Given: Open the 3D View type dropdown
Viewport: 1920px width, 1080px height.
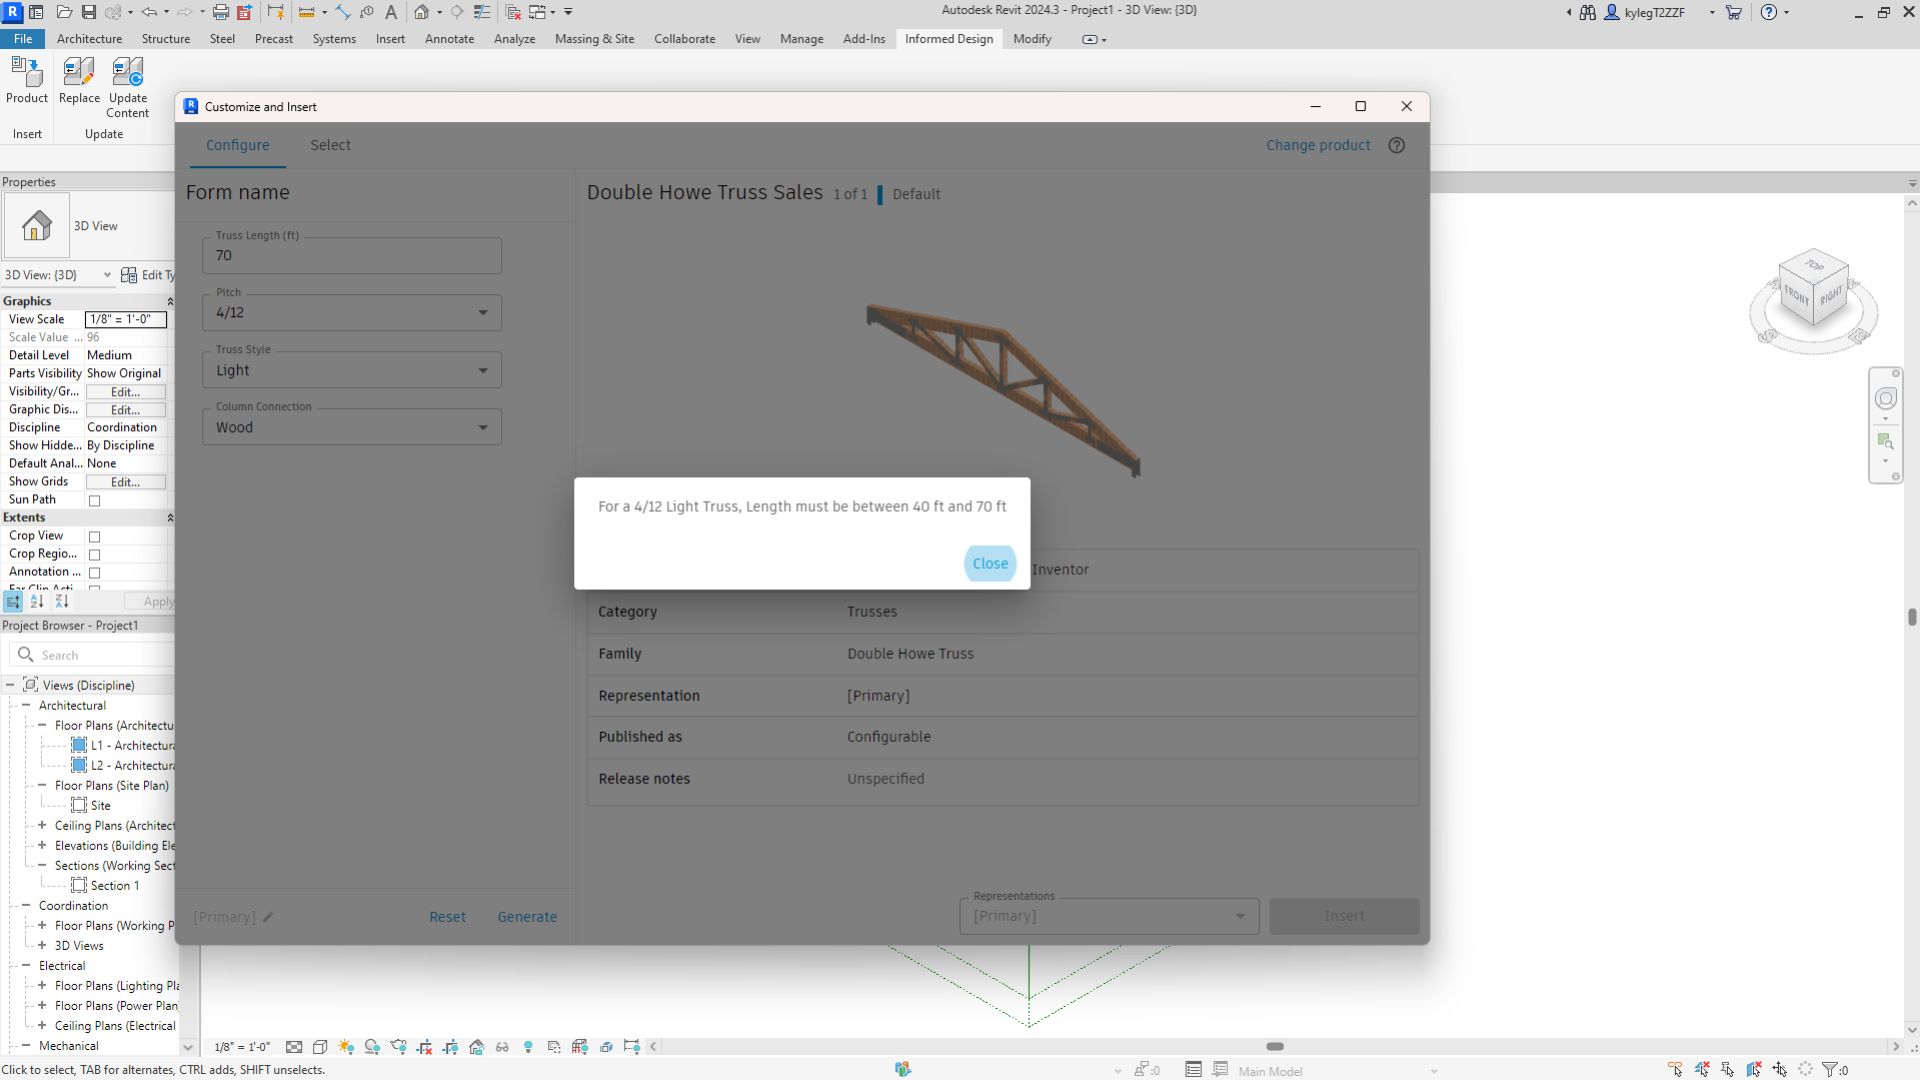Looking at the screenshot, I should tap(107, 275).
